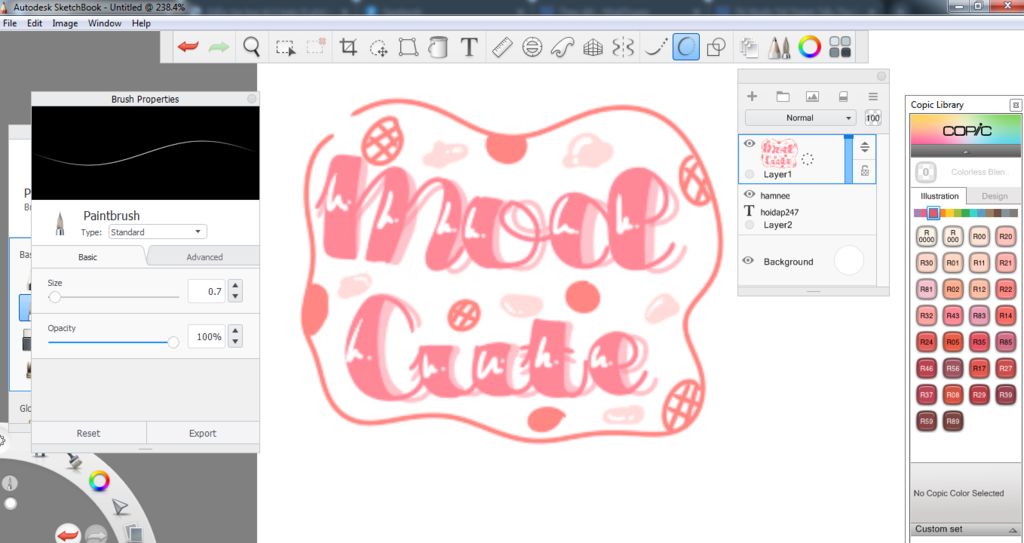Image resolution: width=1024 pixels, height=543 pixels.
Task: Click the green Redo arrow in the toolbar
Action: 219,47
